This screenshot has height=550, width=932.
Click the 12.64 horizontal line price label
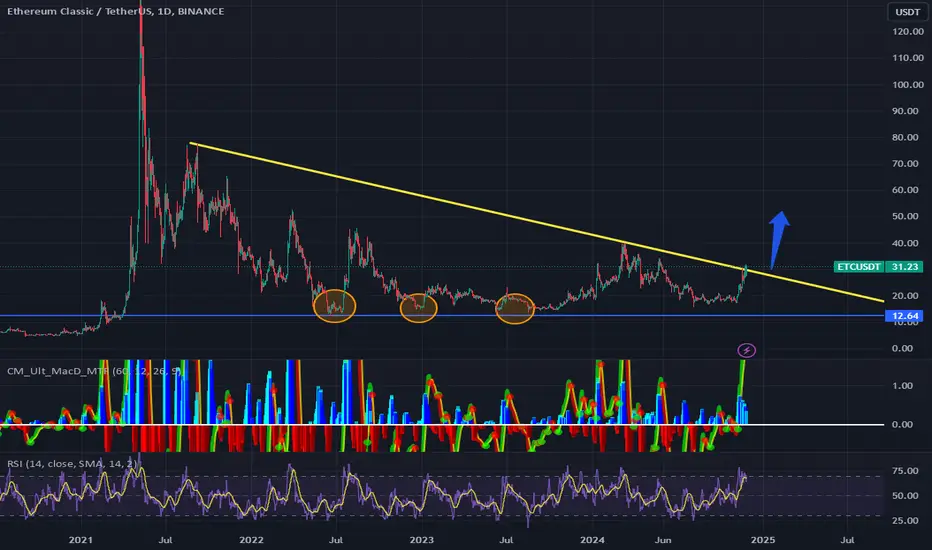coord(904,316)
